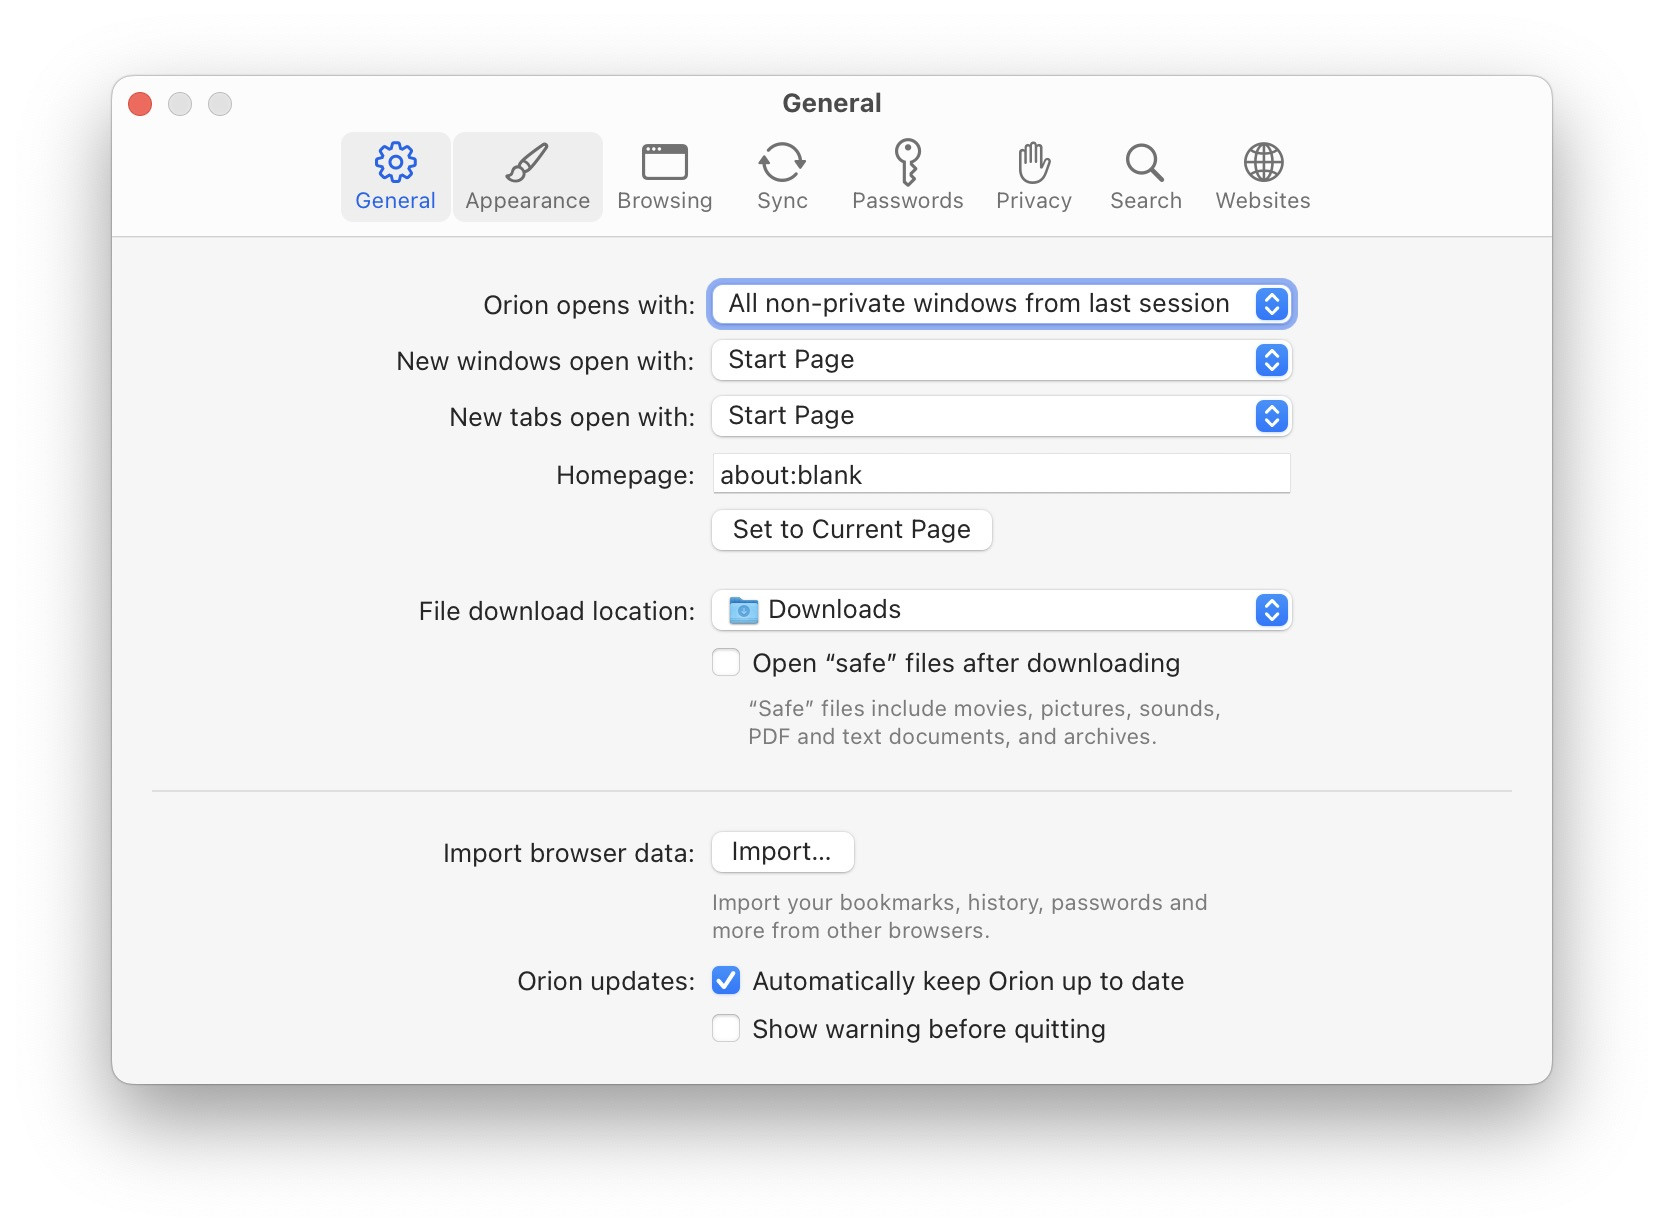Screen dimensions: 1664x1232
Task: Open the Search settings tab
Action: [x=1146, y=177]
